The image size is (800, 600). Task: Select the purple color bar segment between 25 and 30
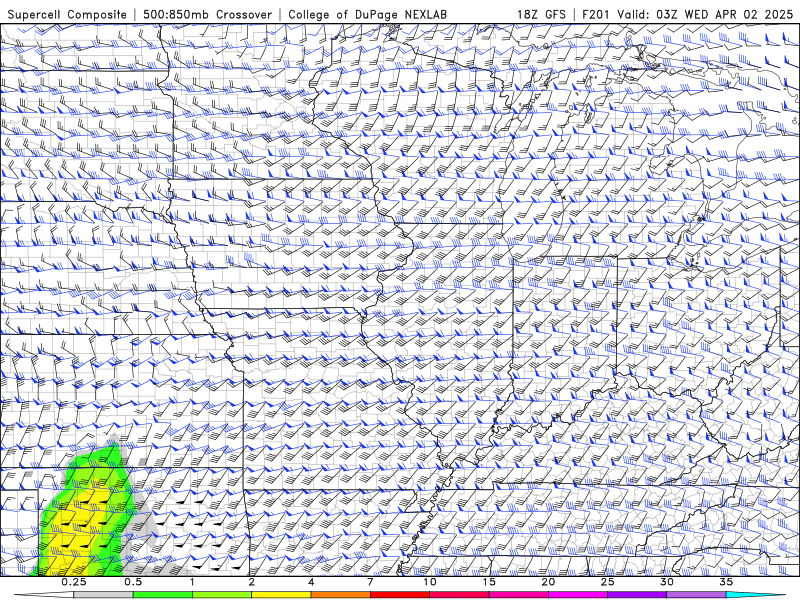pyautogui.click(x=637, y=595)
